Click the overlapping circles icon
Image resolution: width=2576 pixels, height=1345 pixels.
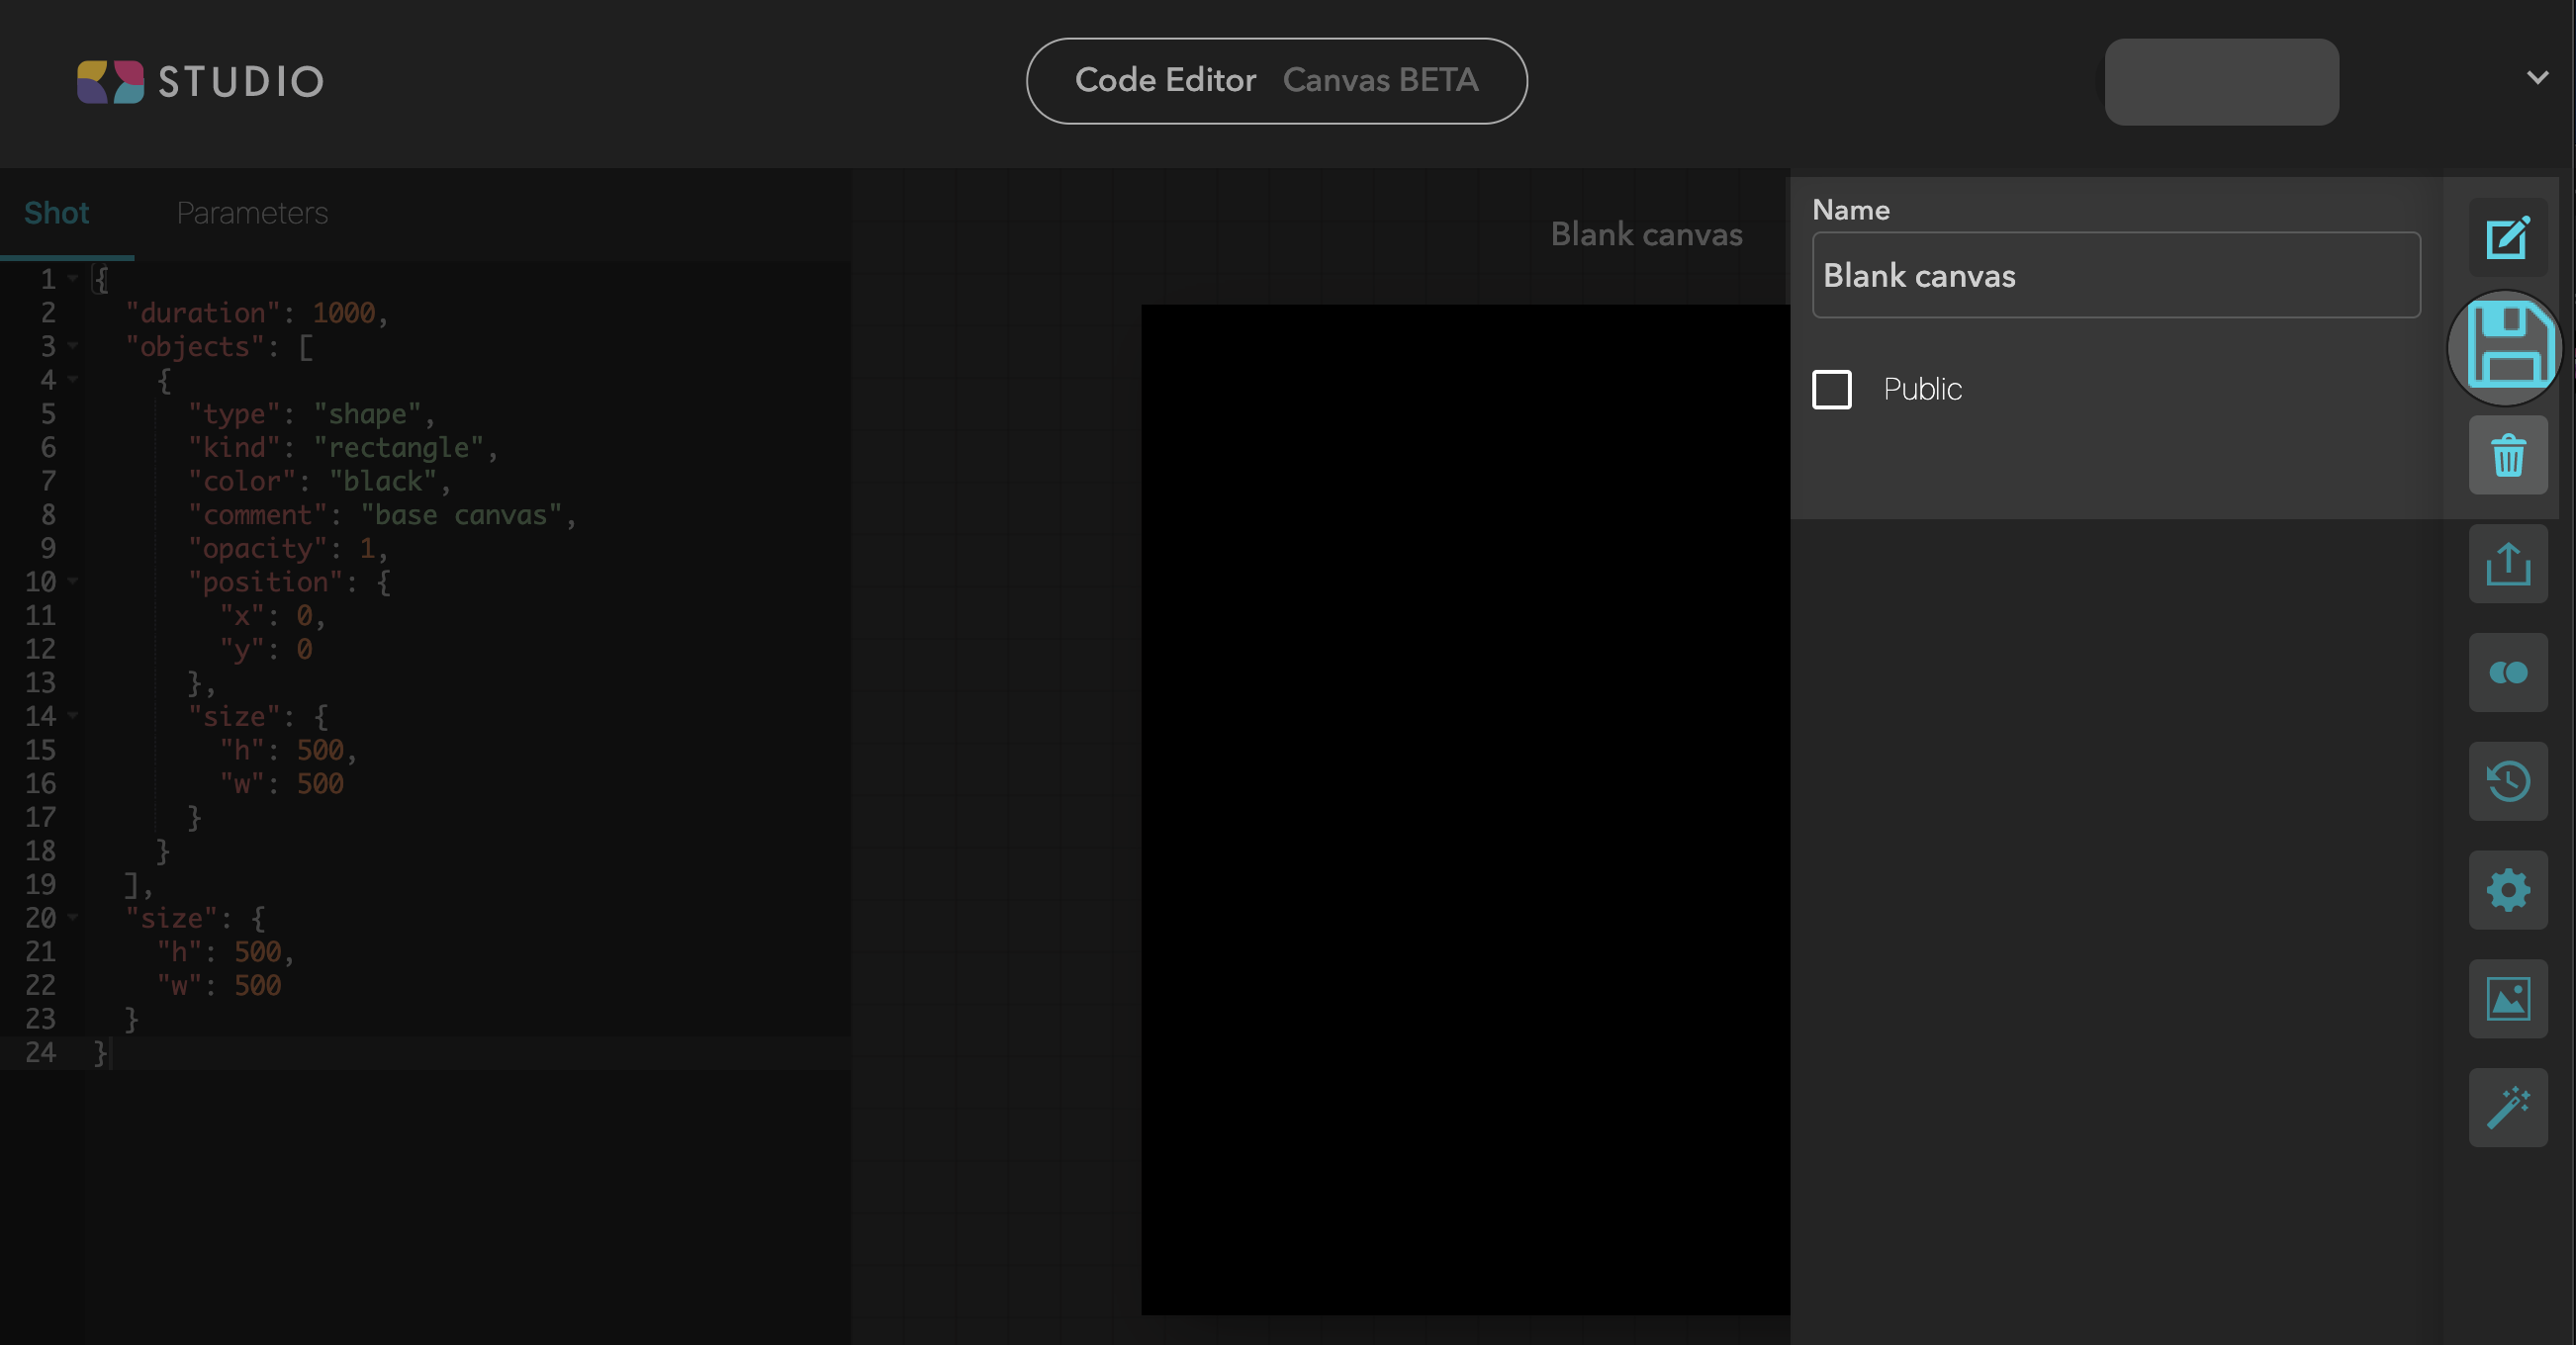[2508, 673]
